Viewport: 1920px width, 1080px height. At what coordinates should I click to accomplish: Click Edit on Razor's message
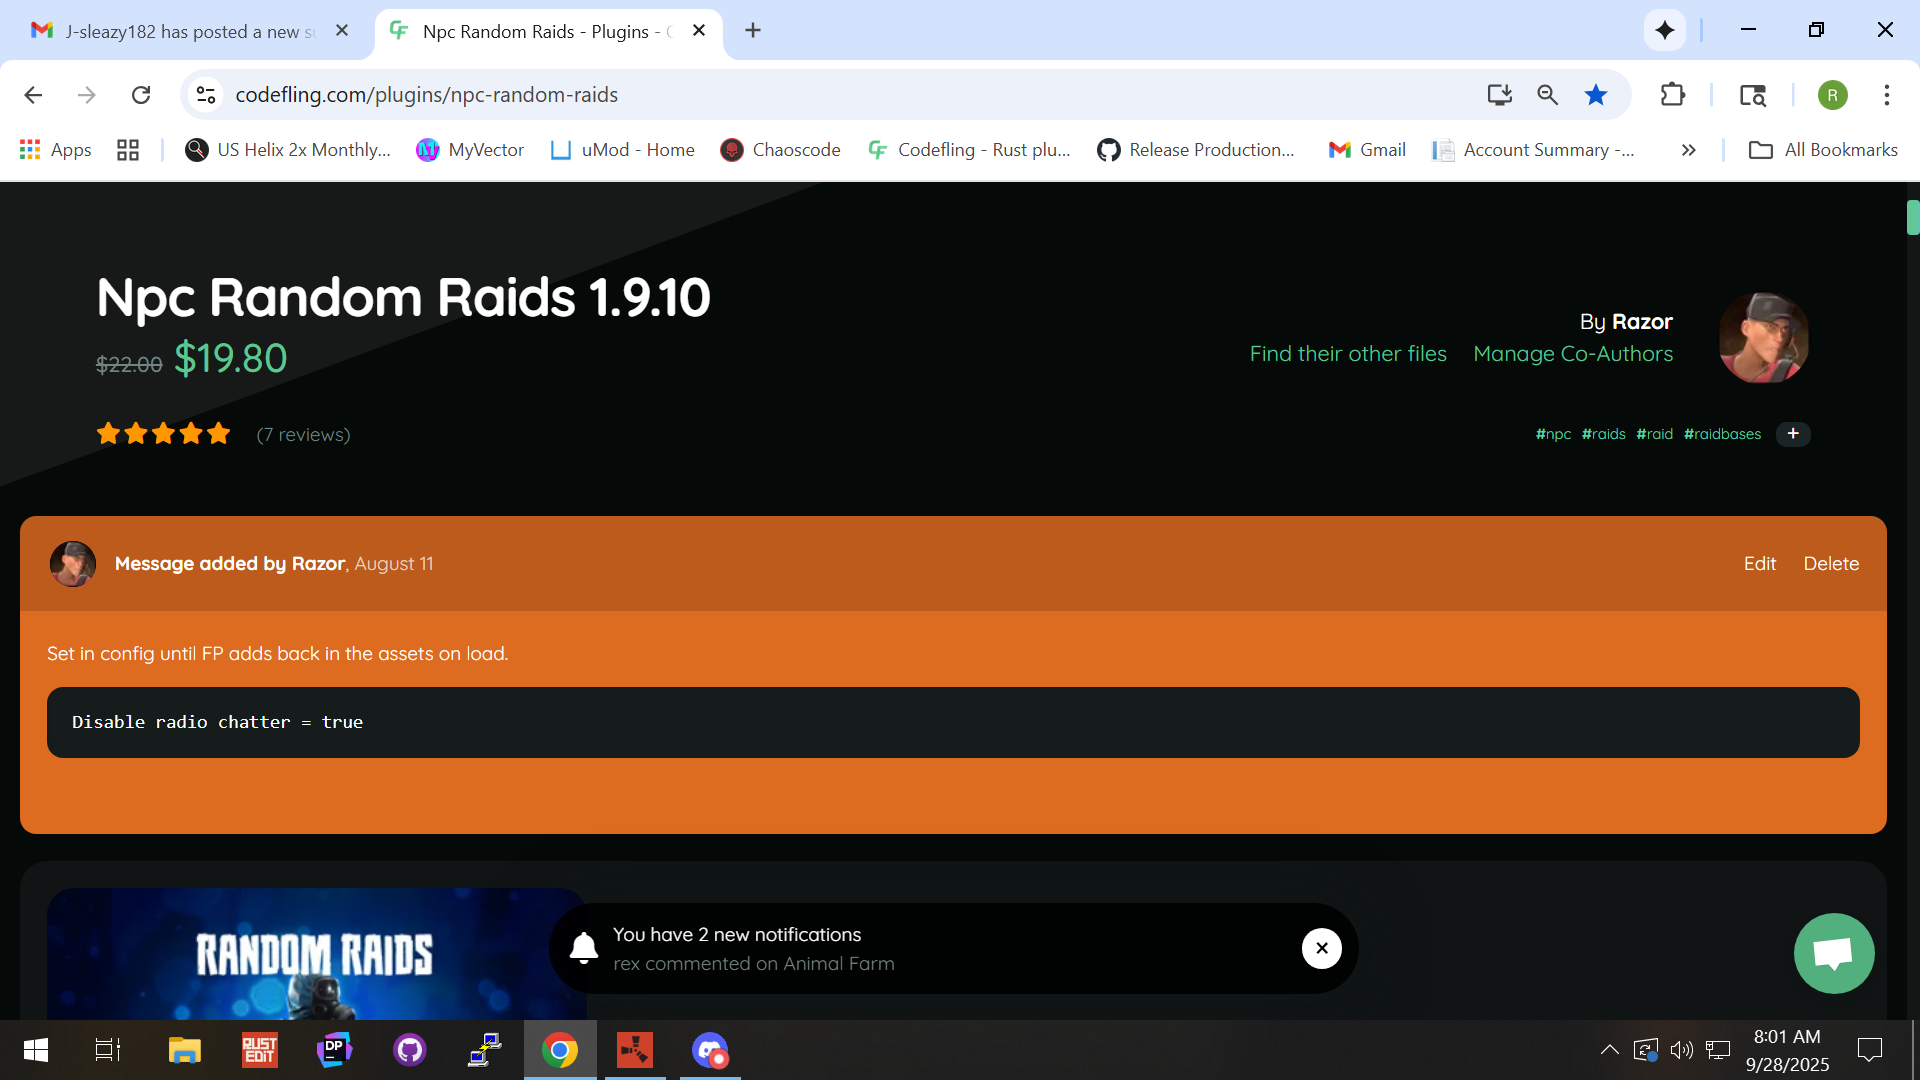[1759, 564]
